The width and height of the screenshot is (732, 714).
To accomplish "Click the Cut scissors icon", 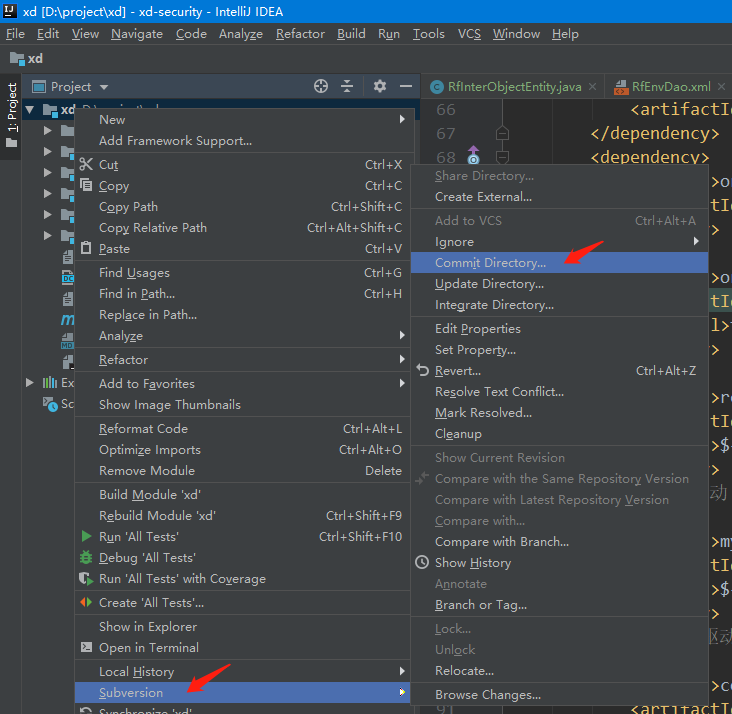I will (x=86, y=164).
